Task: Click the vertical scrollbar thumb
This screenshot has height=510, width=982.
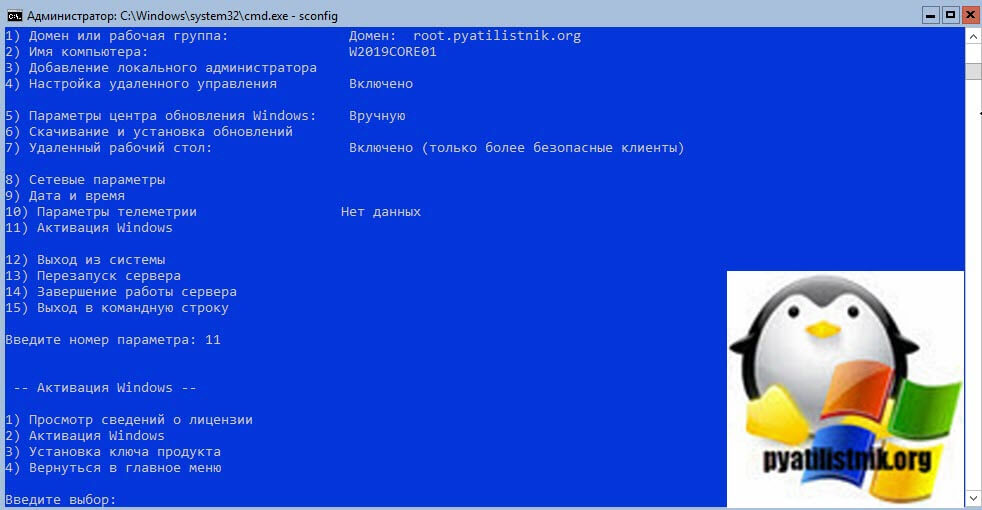Action: tap(973, 72)
